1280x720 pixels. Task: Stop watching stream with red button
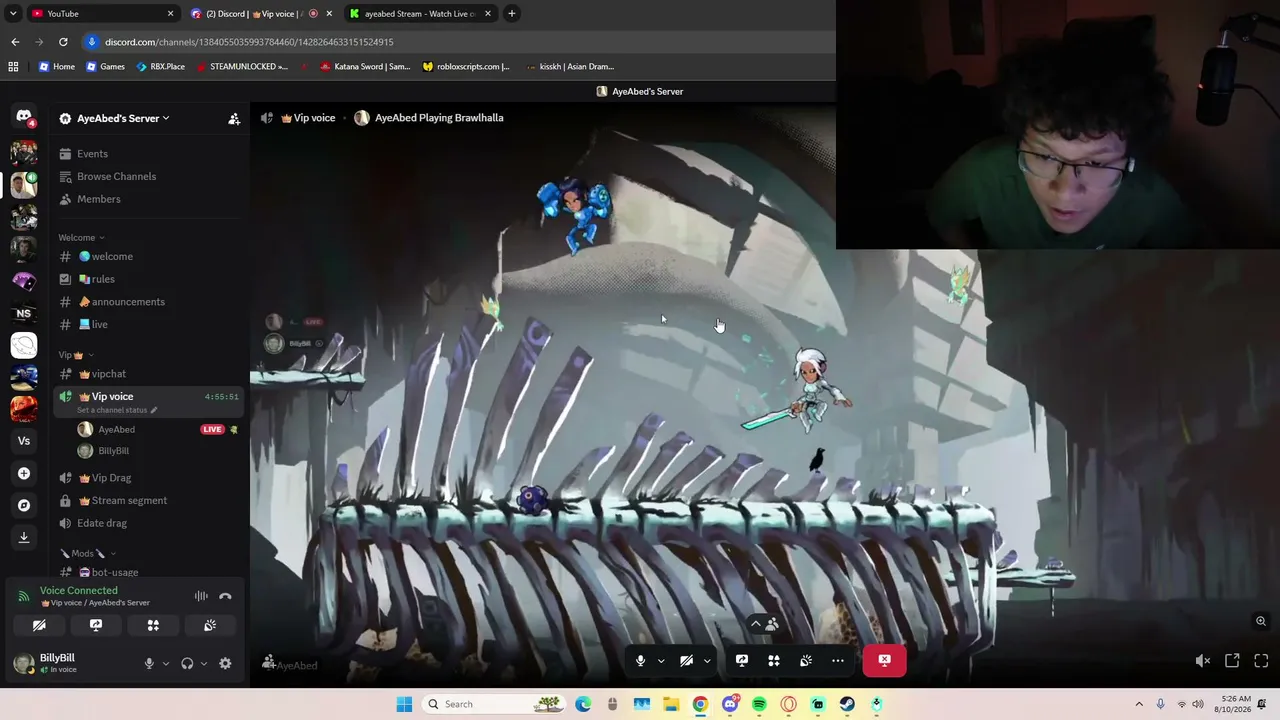(884, 661)
